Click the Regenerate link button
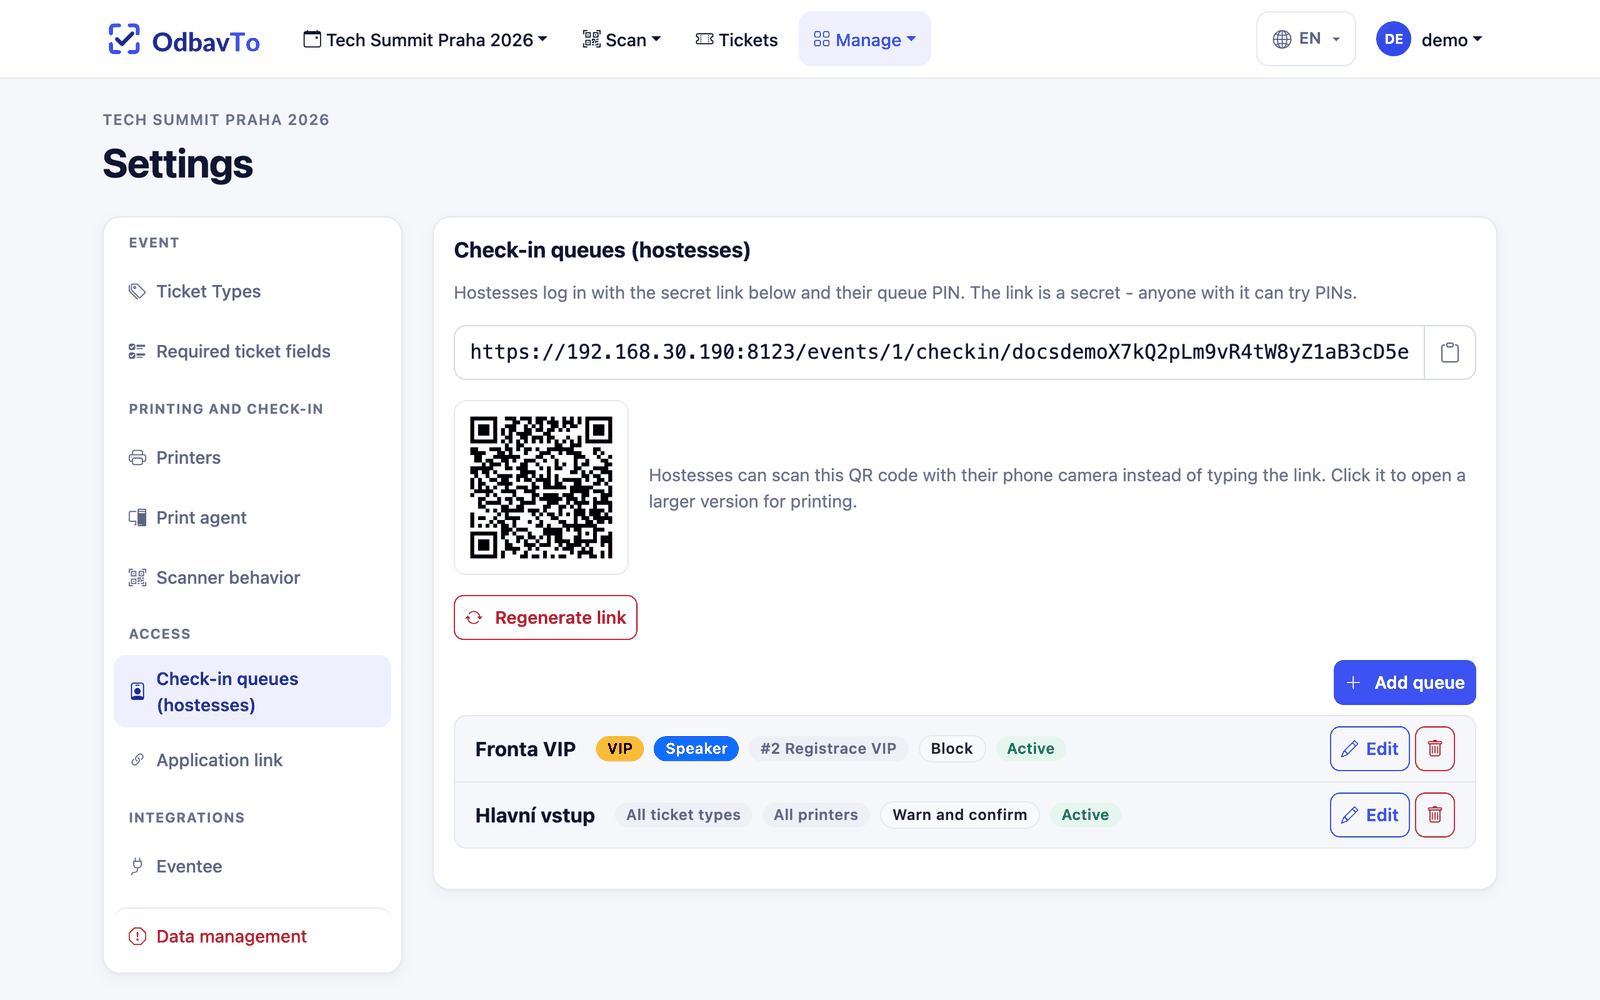 click(x=545, y=618)
